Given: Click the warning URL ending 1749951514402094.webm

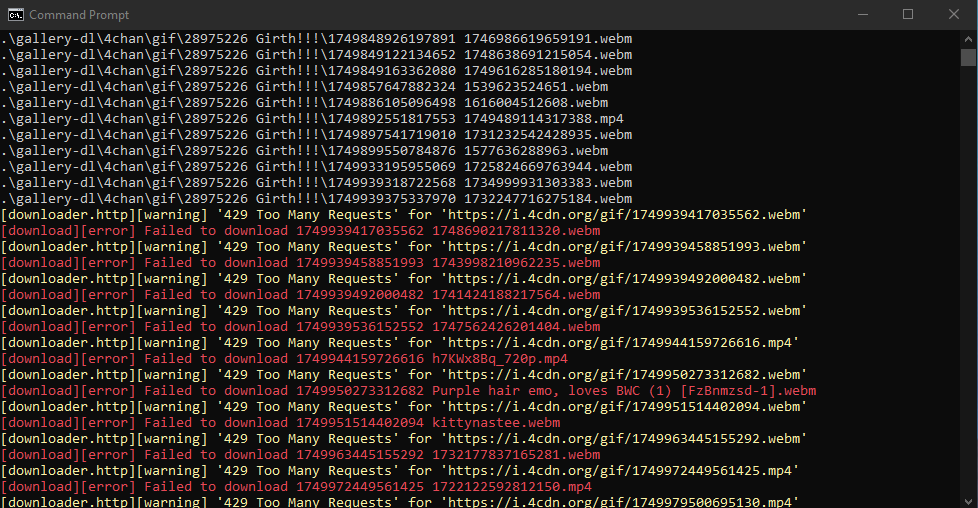Looking at the screenshot, I should 624,407.
